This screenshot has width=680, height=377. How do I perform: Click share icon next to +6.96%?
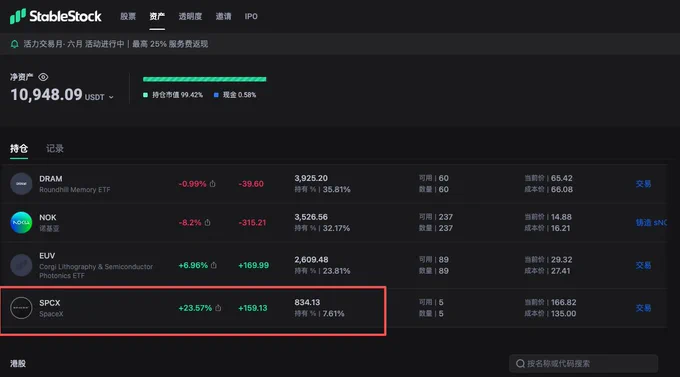[214, 265]
